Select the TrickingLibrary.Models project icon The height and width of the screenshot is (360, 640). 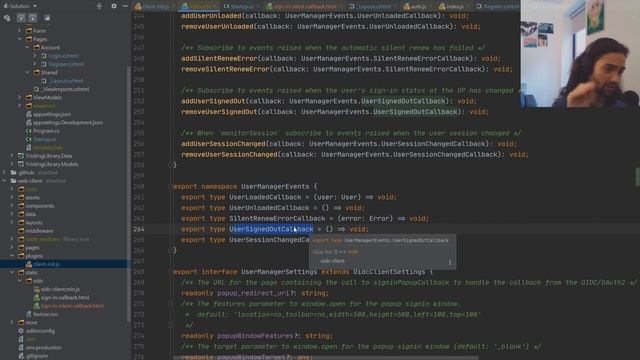(20, 164)
